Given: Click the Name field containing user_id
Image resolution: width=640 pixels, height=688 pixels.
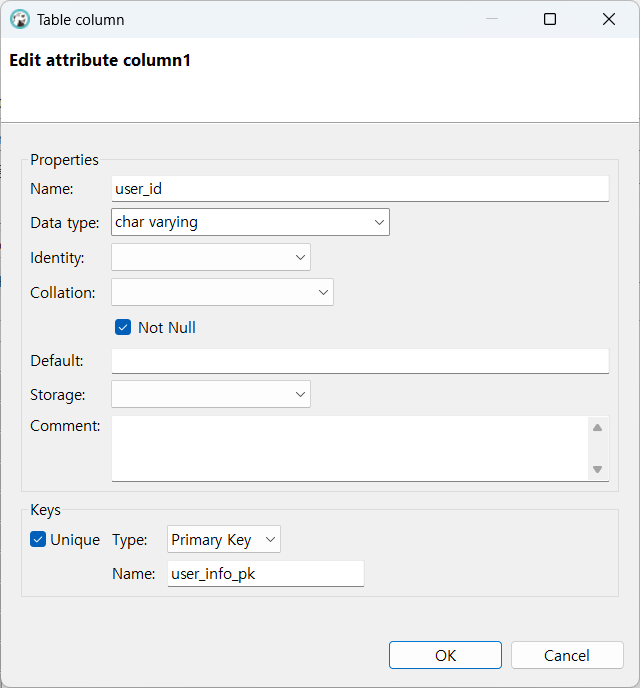Looking at the screenshot, I should click(x=360, y=188).
